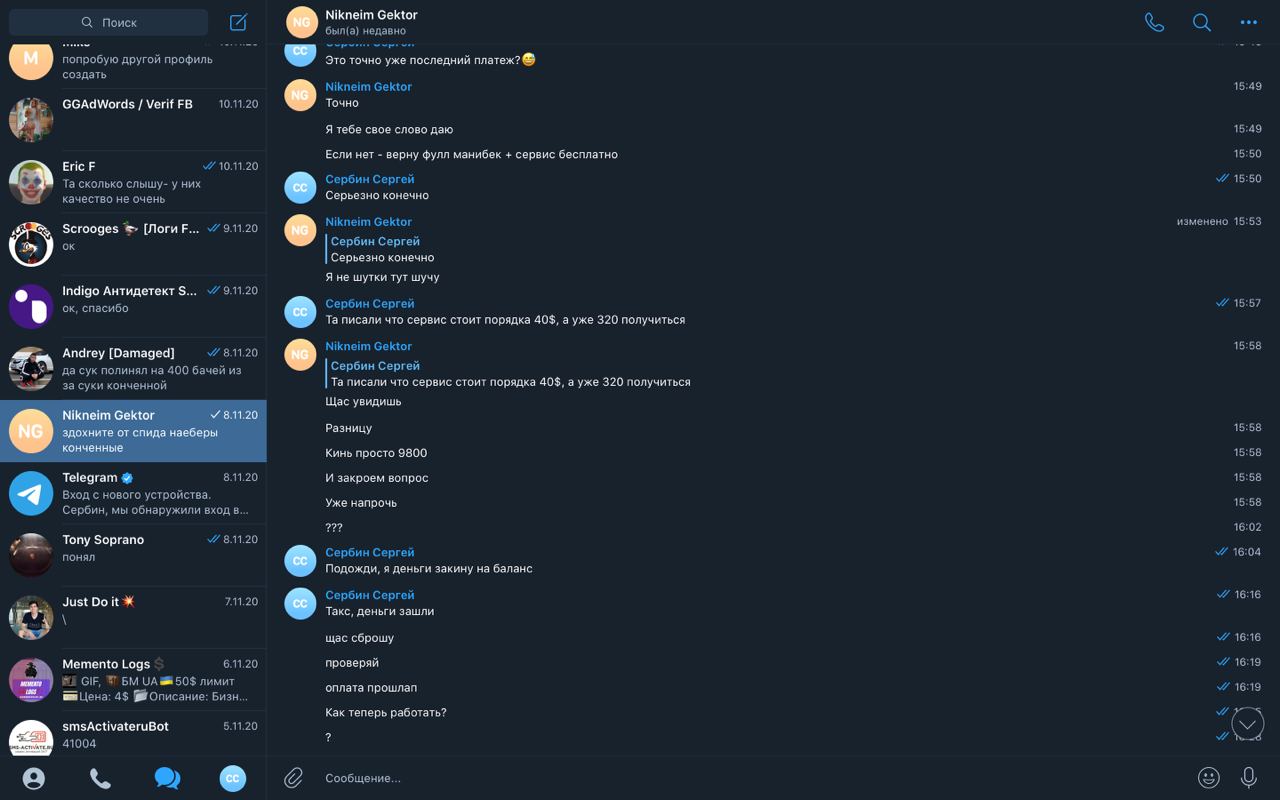This screenshot has width=1280, height=800.
Task: Jump to latest messages with down arrow
Action: (x=1248, y=723)
